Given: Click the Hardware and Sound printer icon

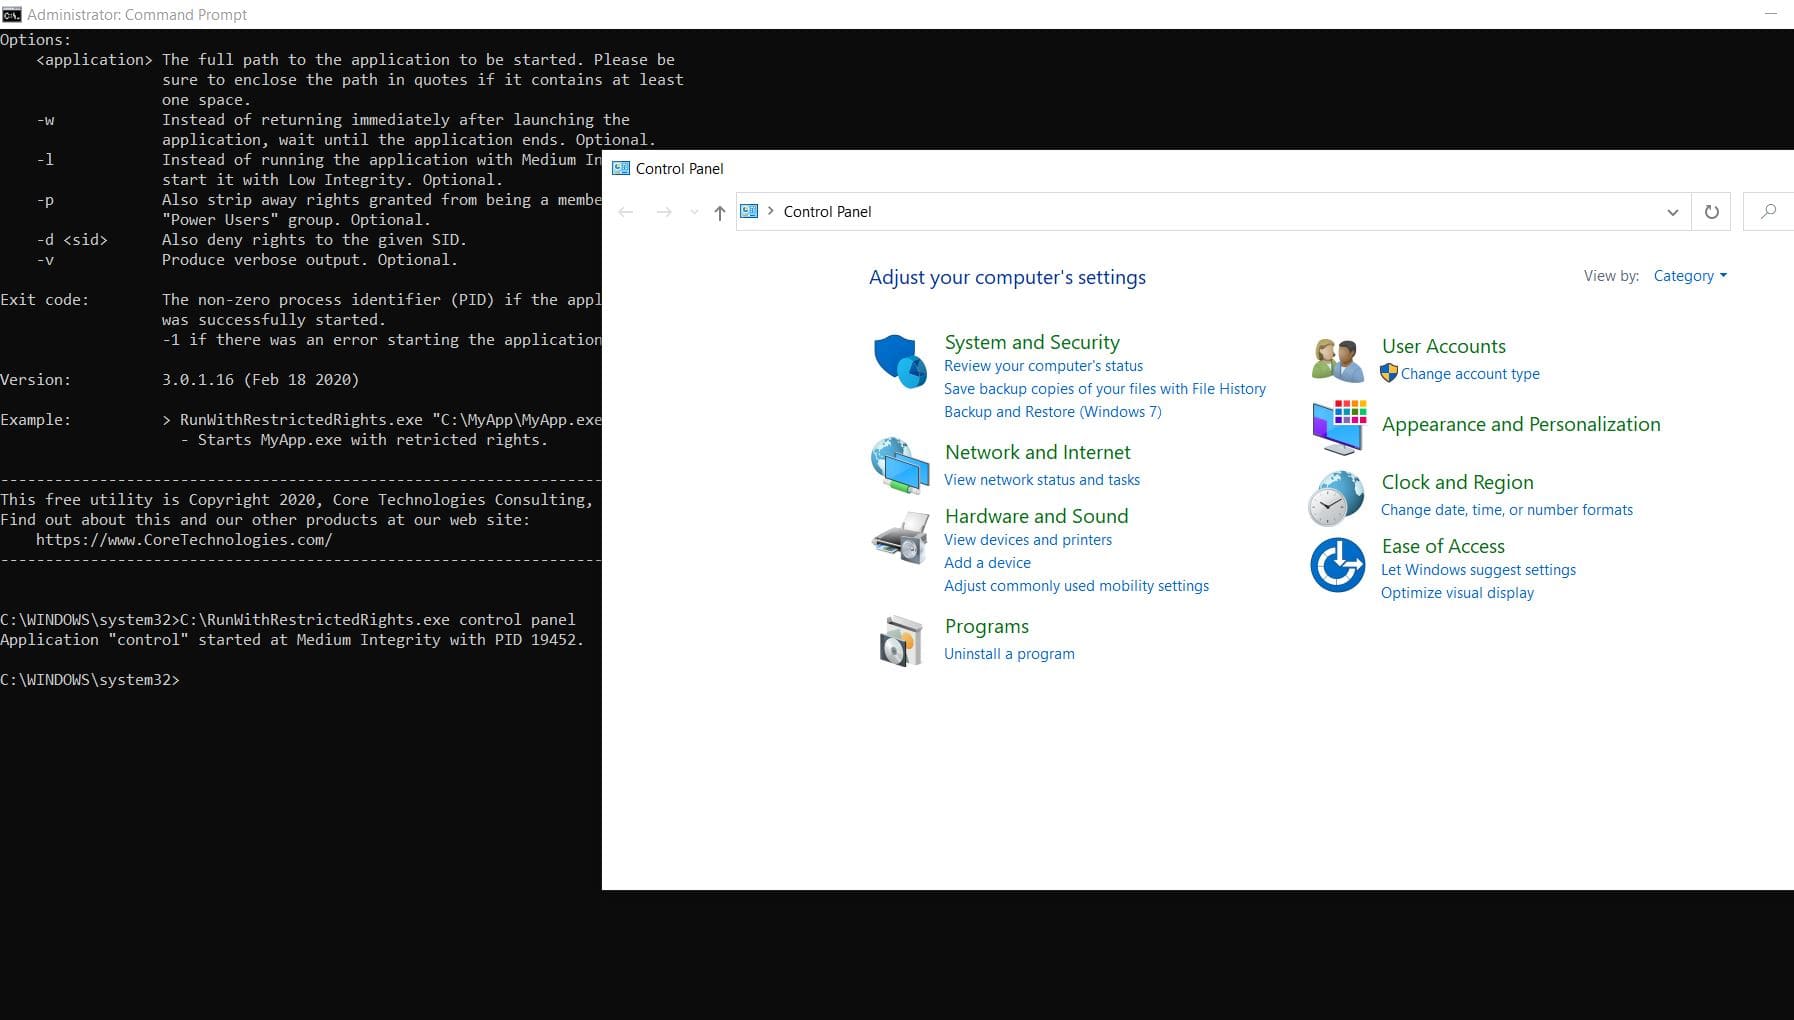Looking at the screenshot, I should tap(899, 539).
